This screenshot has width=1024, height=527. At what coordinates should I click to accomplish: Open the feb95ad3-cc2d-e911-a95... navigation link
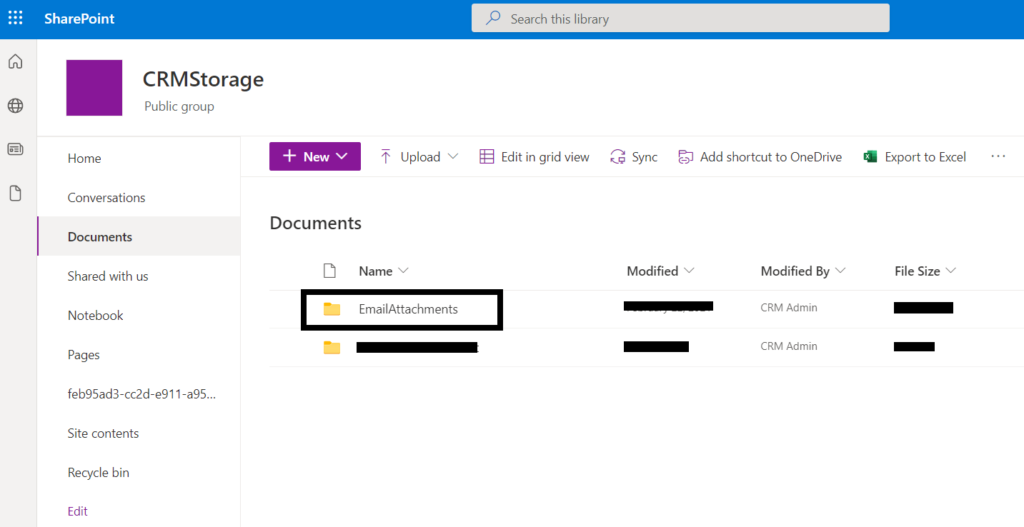pyautogui.click(x=142, y=394)
